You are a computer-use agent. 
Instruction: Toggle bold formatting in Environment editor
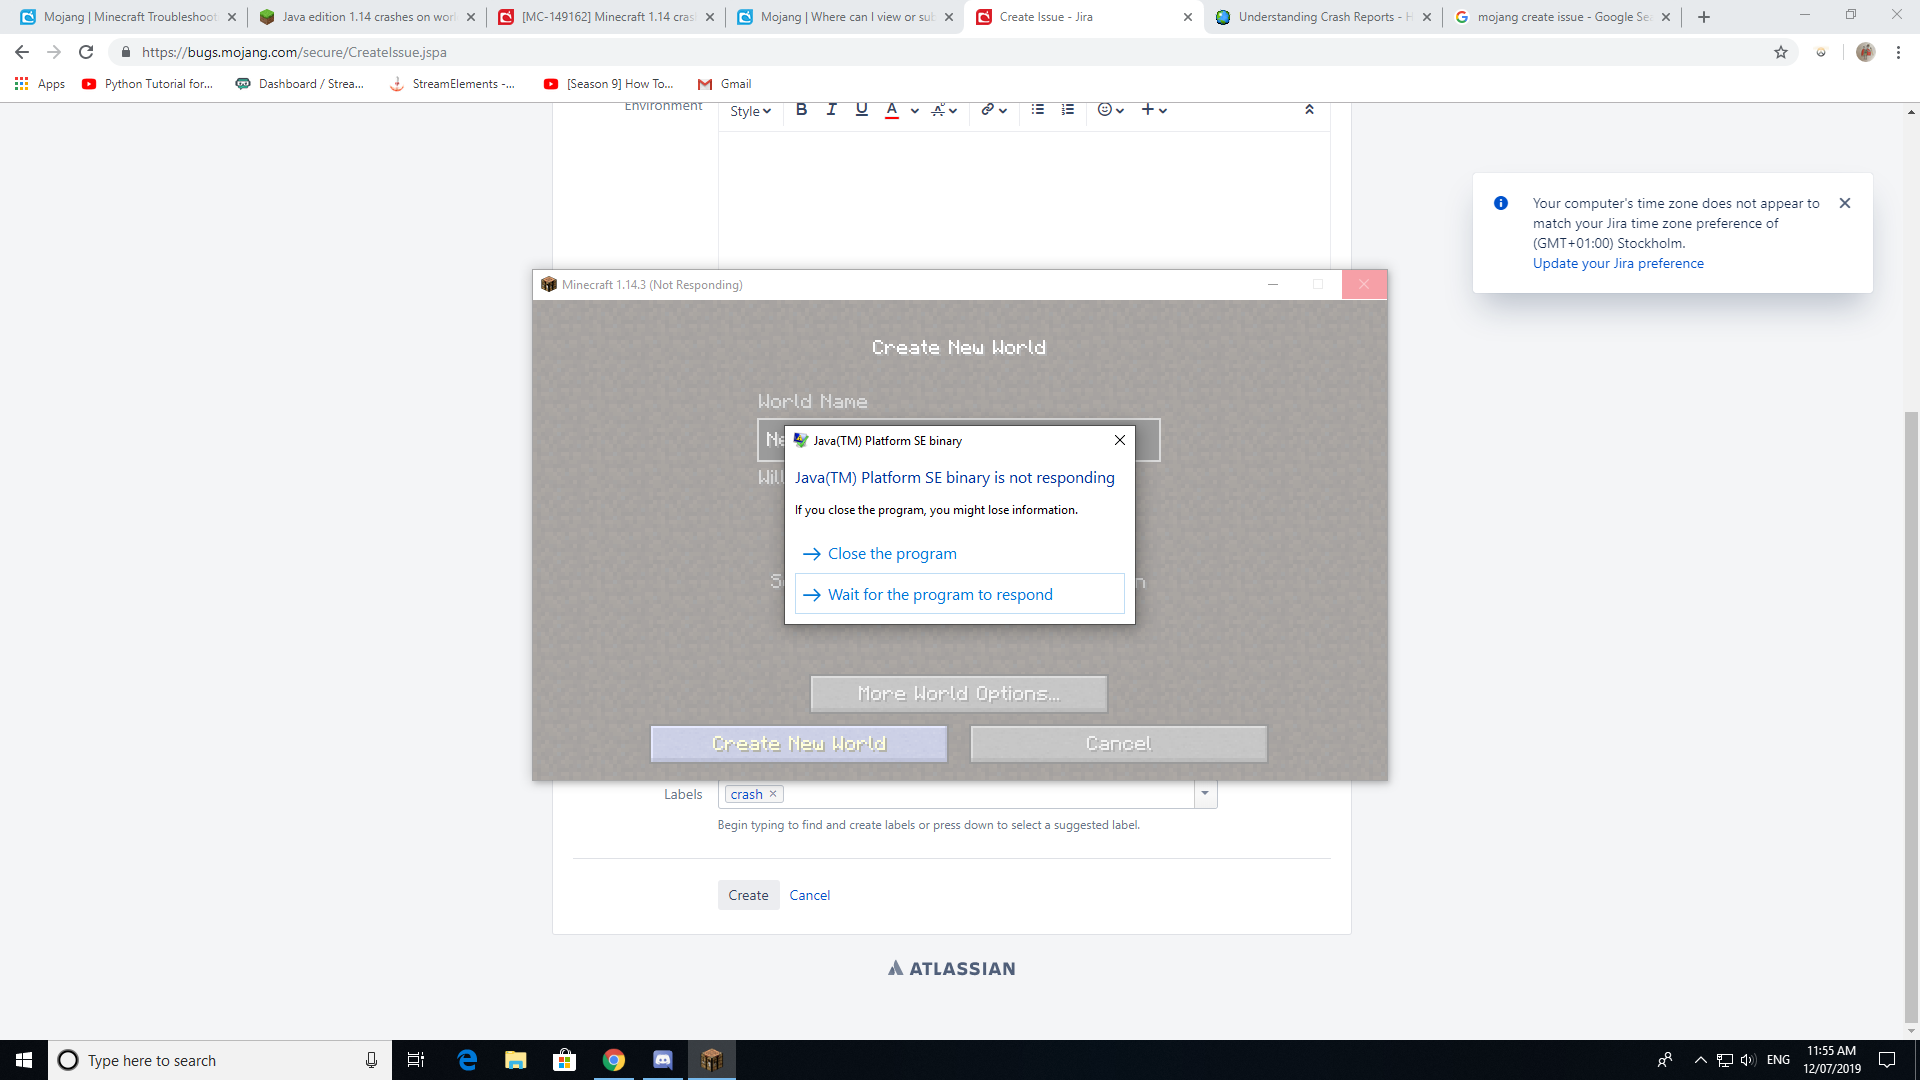coord(801,110)
